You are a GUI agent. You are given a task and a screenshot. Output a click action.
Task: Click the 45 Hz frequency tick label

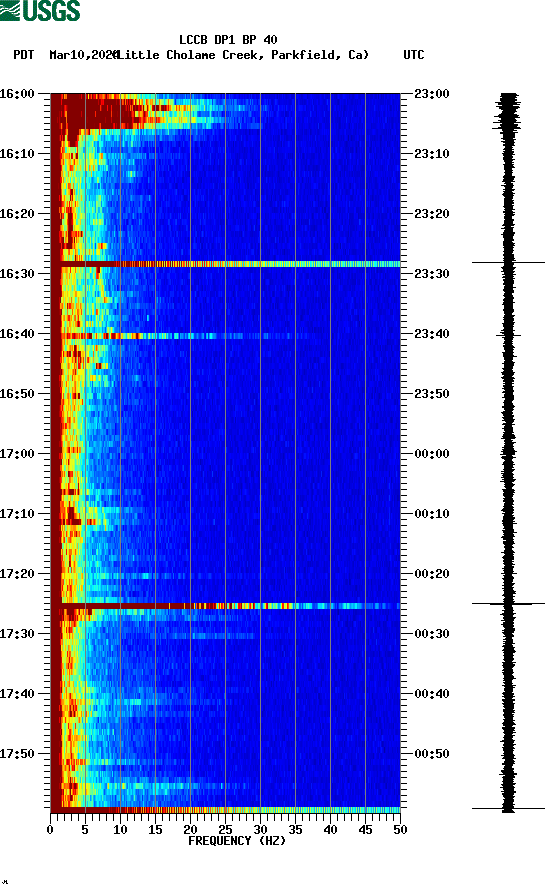point(365,830)
